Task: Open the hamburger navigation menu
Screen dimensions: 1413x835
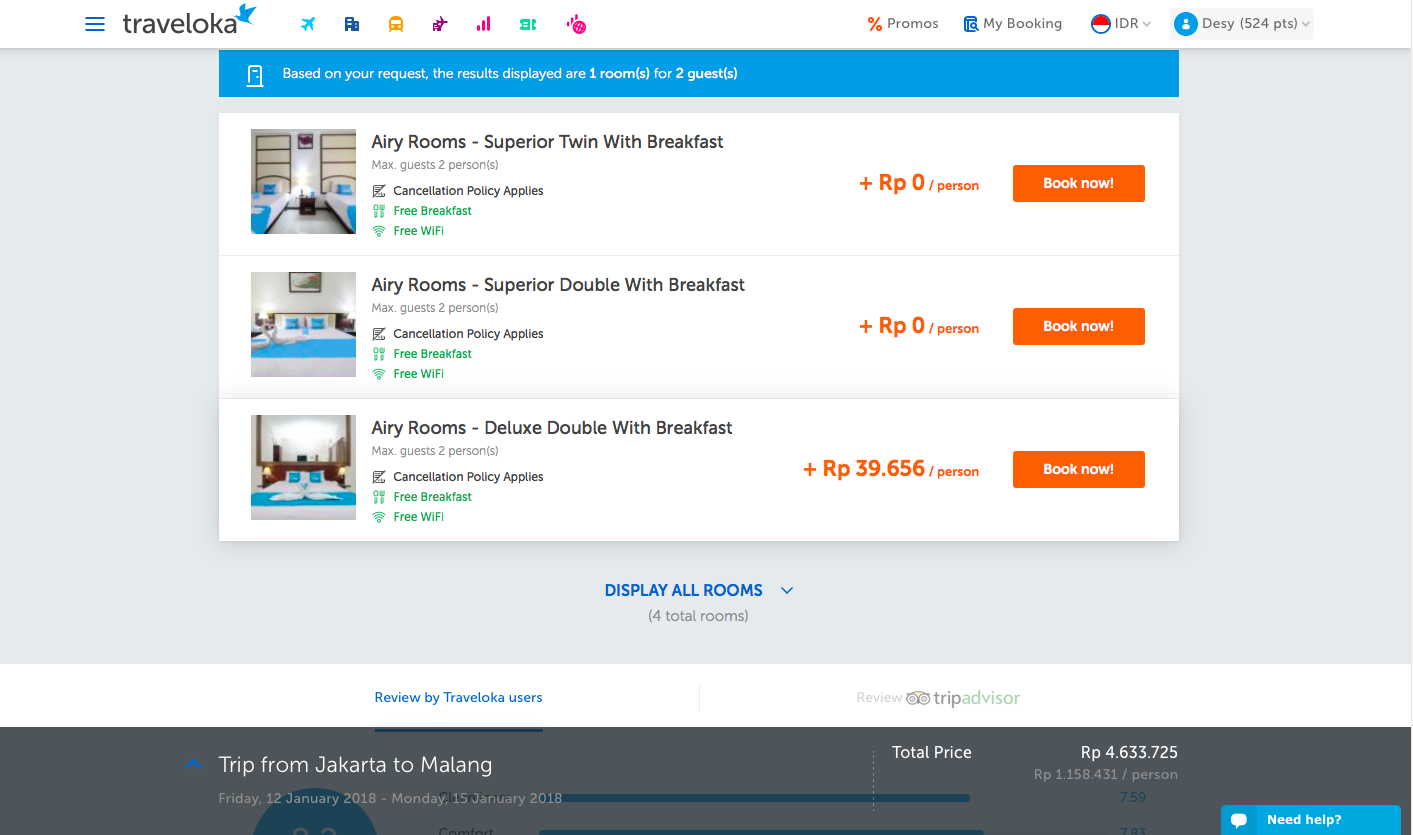Action: pos(95,24)
